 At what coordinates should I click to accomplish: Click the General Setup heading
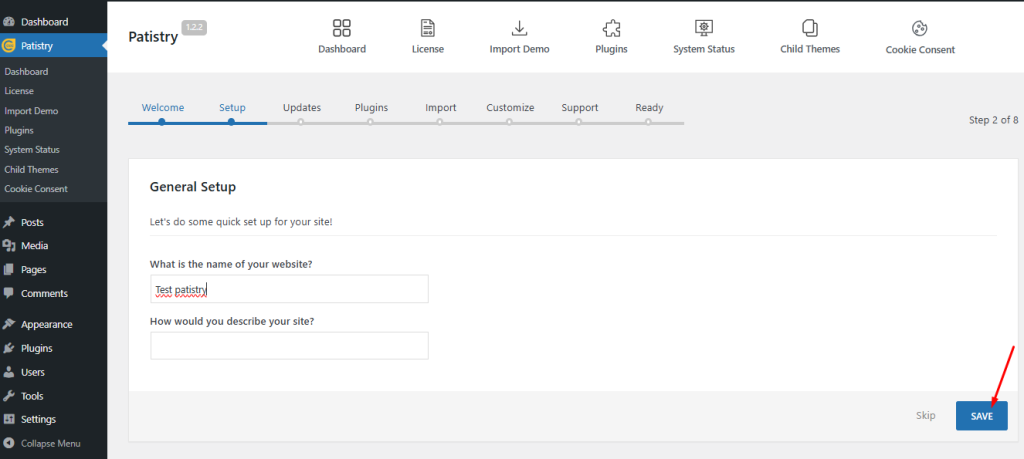pyautogui.click(x=193, y=187)
